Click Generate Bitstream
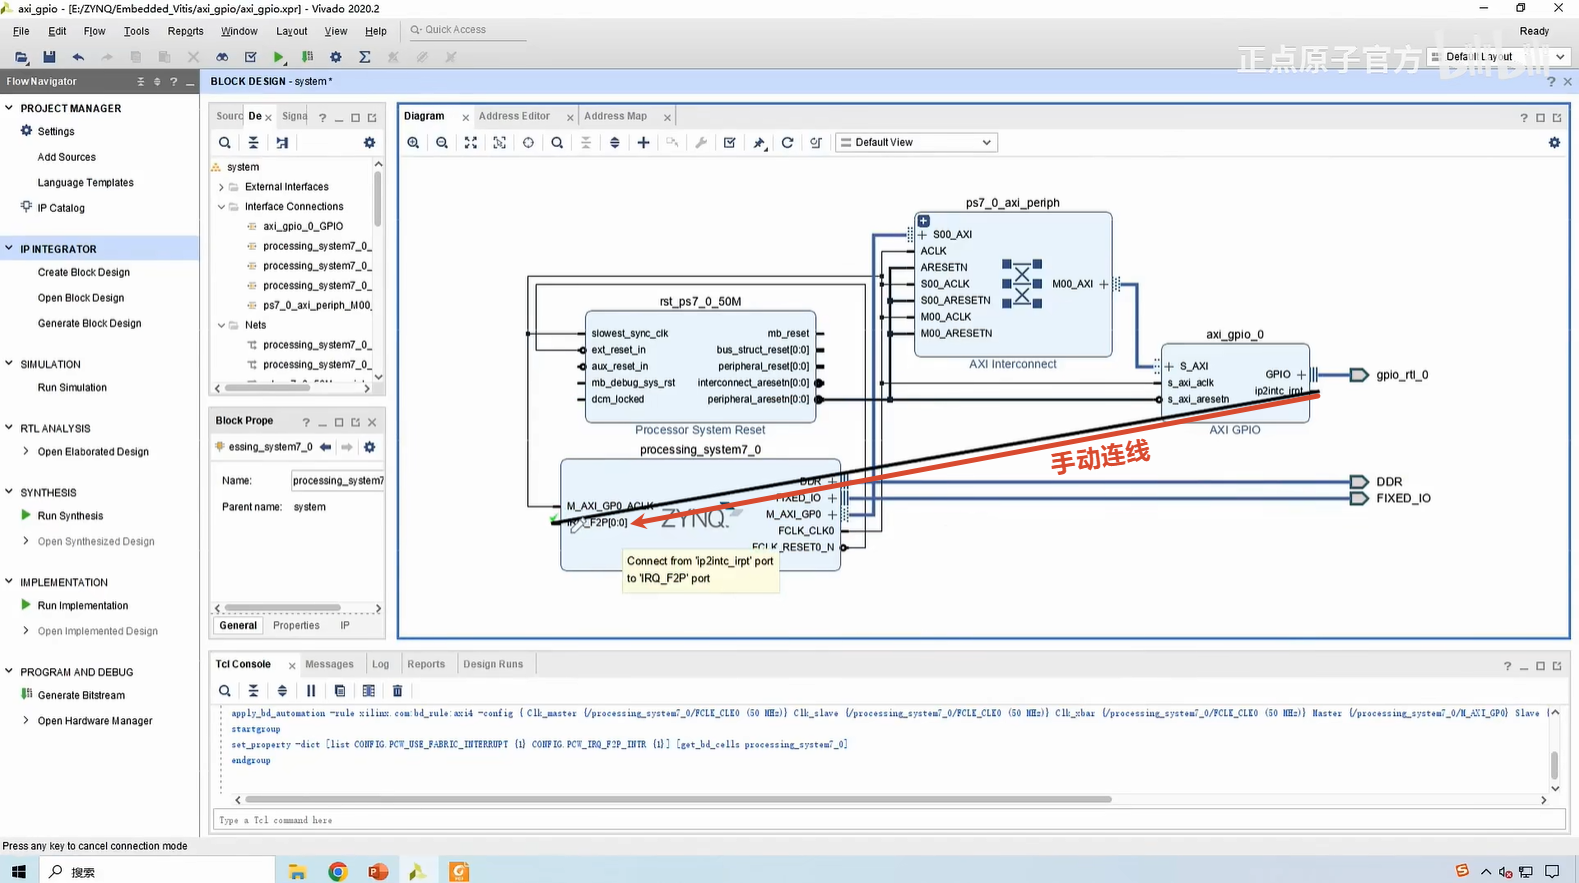 coord(81,695)
